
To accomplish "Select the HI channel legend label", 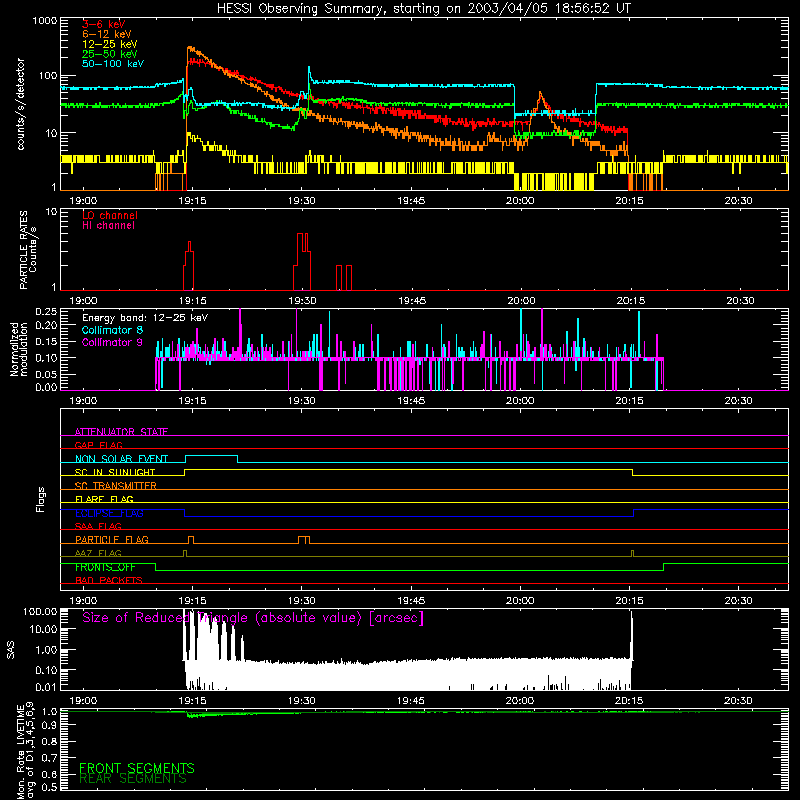I will pyautogui.click(x=108, y=226).
